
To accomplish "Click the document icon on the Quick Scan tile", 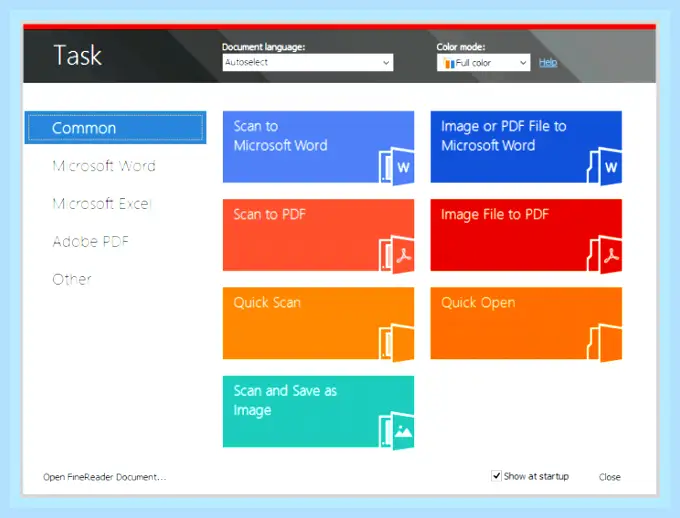I will (x=396, y=343).
